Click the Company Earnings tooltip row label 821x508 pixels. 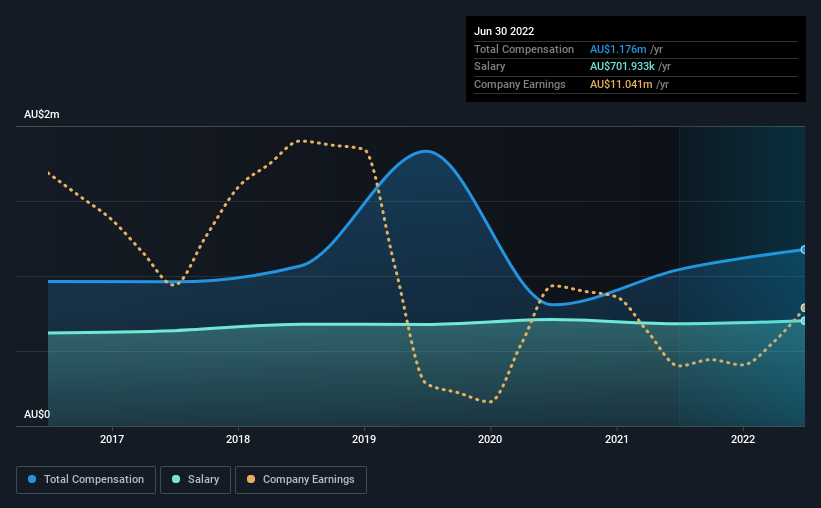tap(520, 84)
